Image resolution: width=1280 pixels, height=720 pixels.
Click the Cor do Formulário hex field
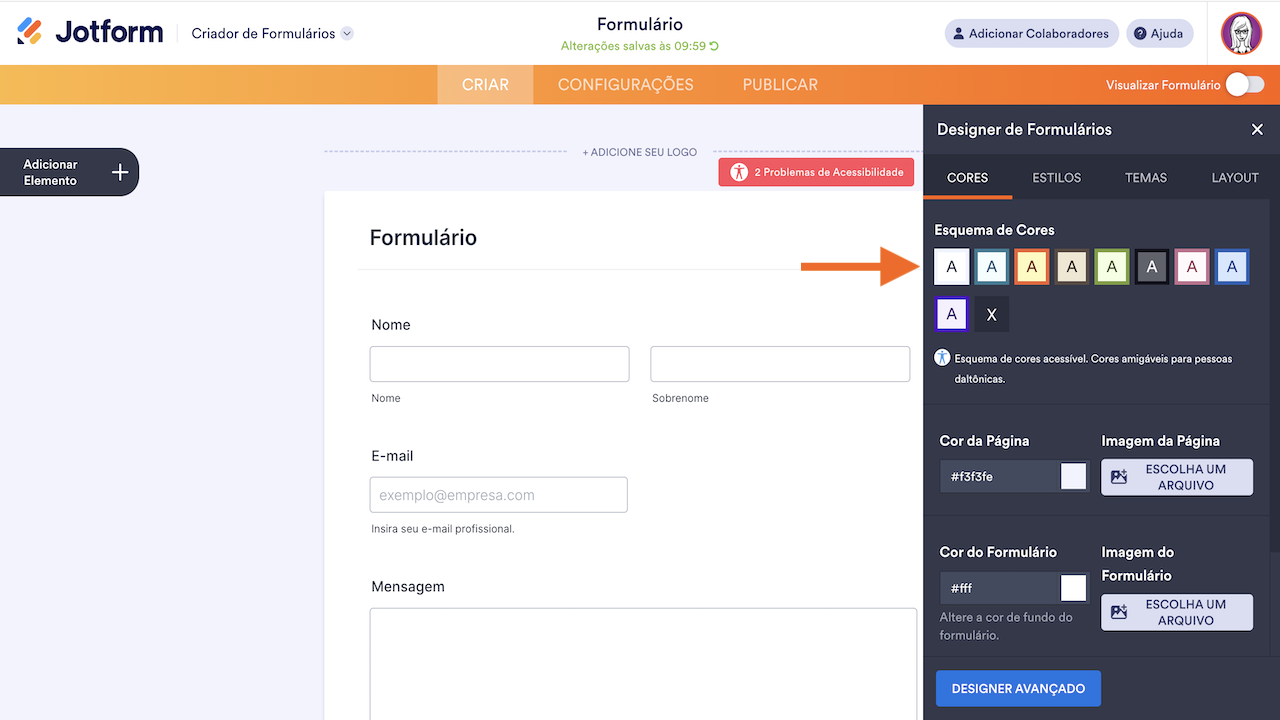tap(999, 588)
